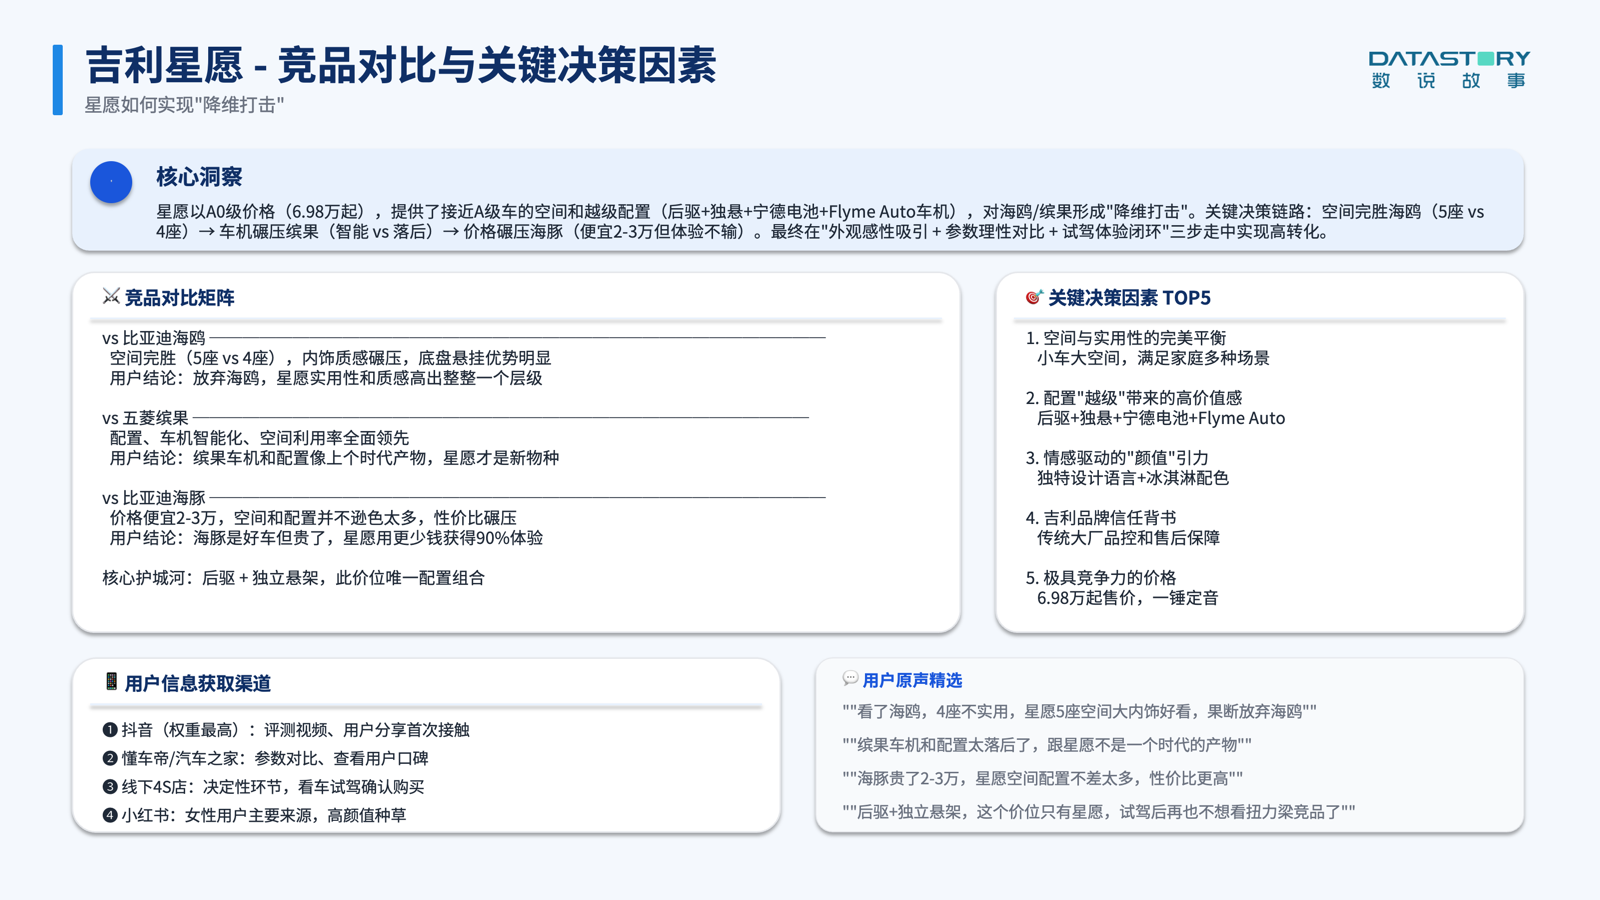
Task: Click channel ❸ 线下4S店
Action: 263,787
